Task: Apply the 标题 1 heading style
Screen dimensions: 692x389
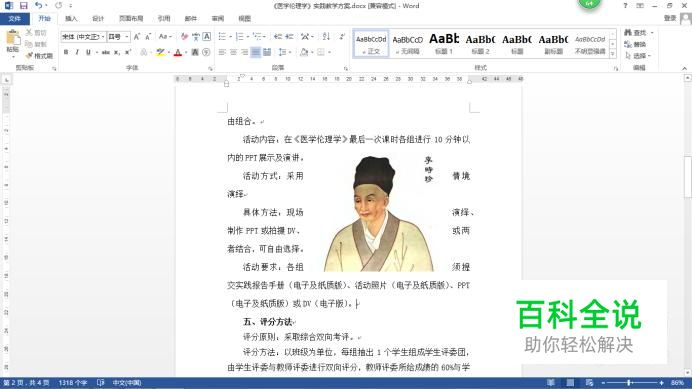Action: pyautogui.click(x=444, y=44)
